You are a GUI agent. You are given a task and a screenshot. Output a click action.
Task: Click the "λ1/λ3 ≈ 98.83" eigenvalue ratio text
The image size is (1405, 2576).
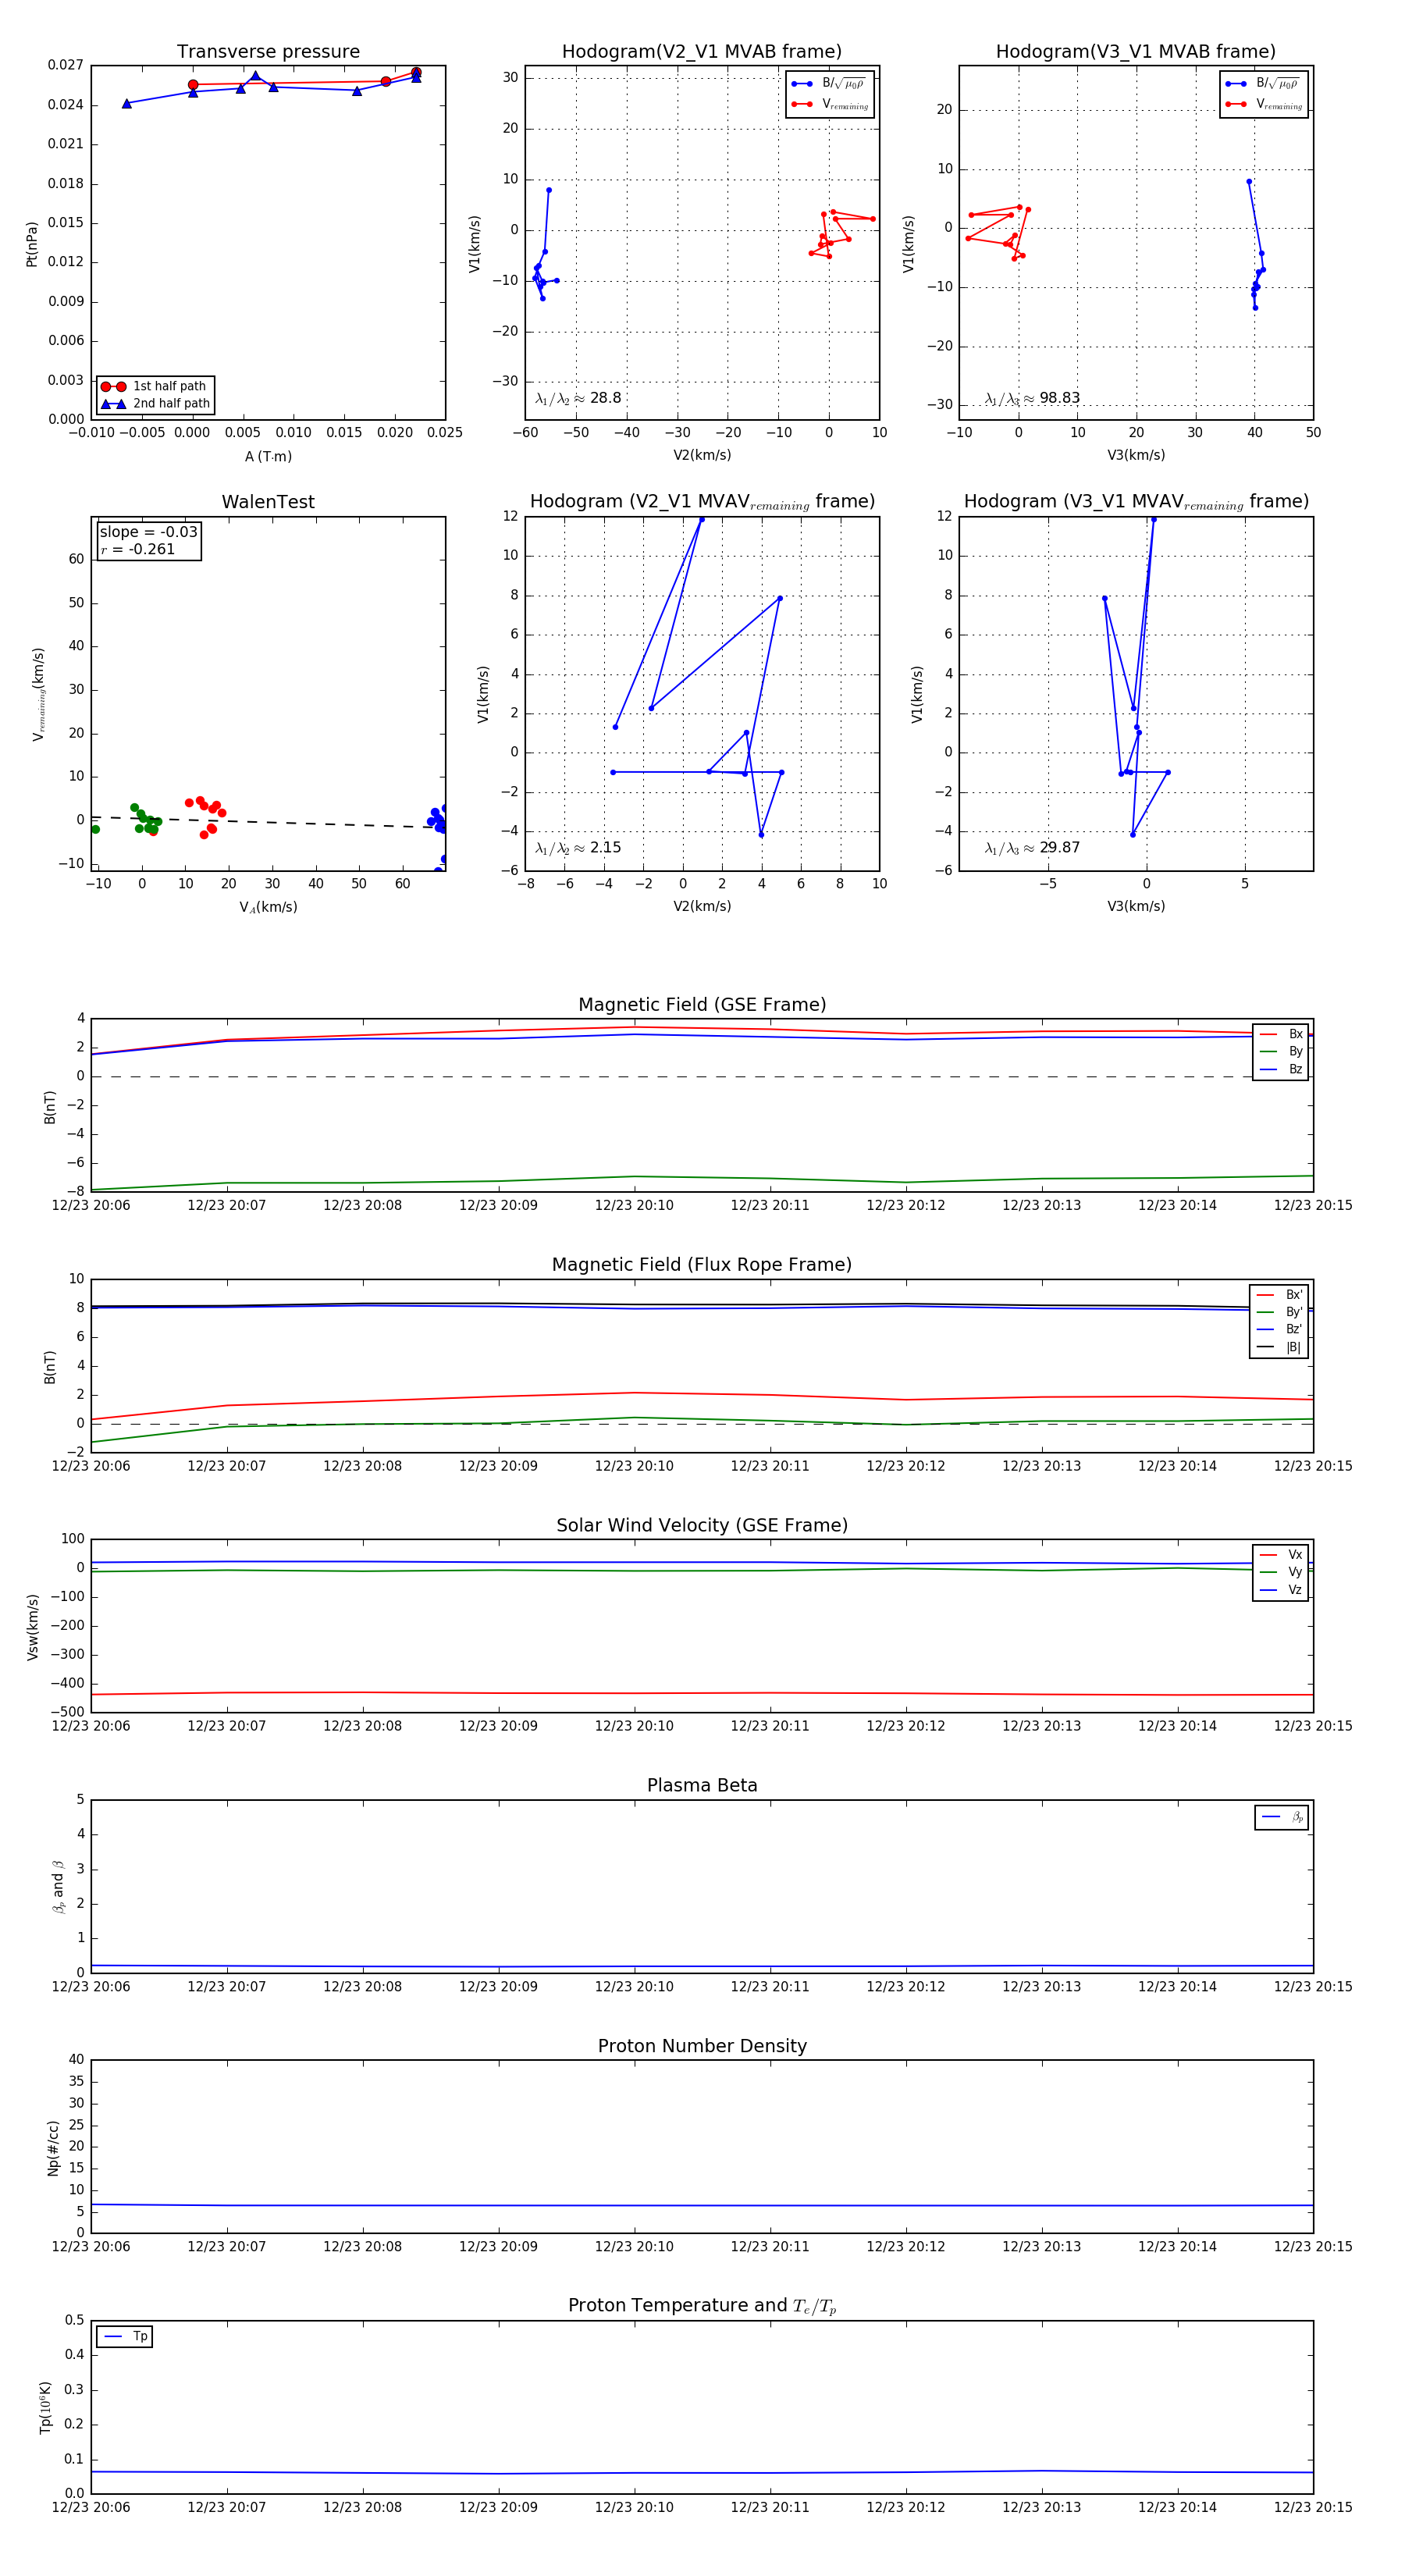(1032, 398)
